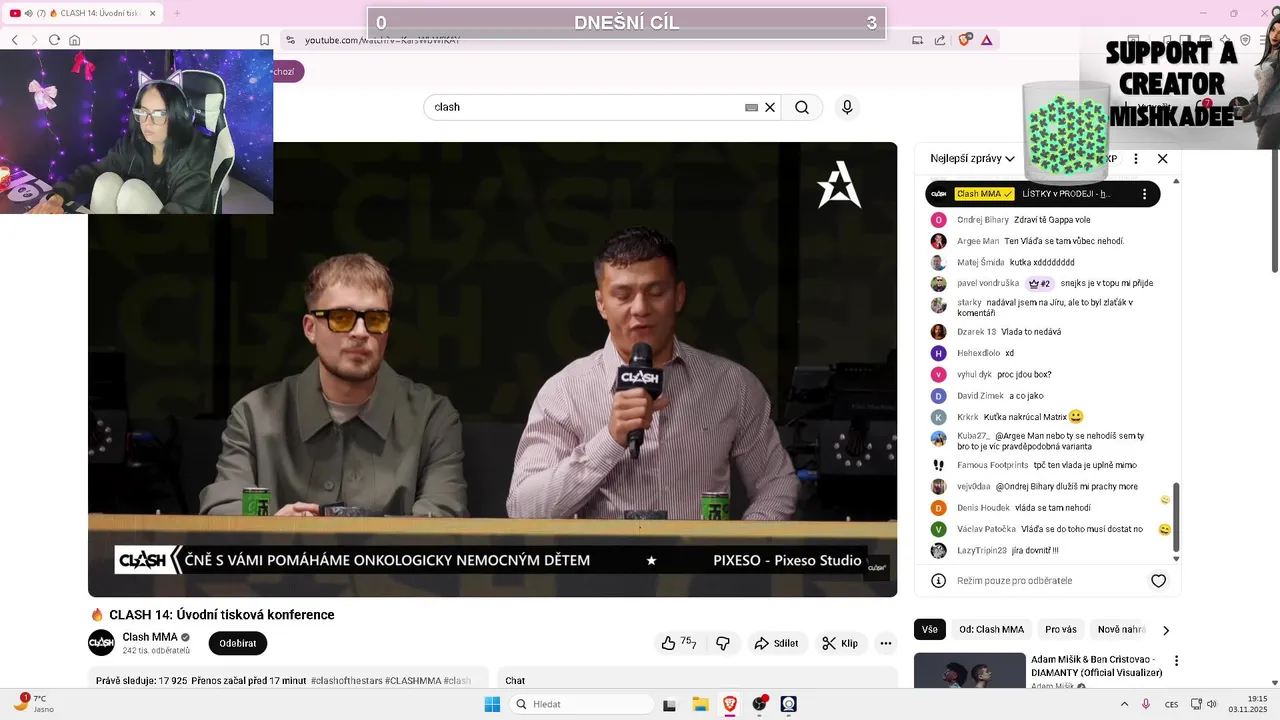Open the on-screen keyboard icon in search box
This screenshot has height=720, width=1280.
[751, 107]
